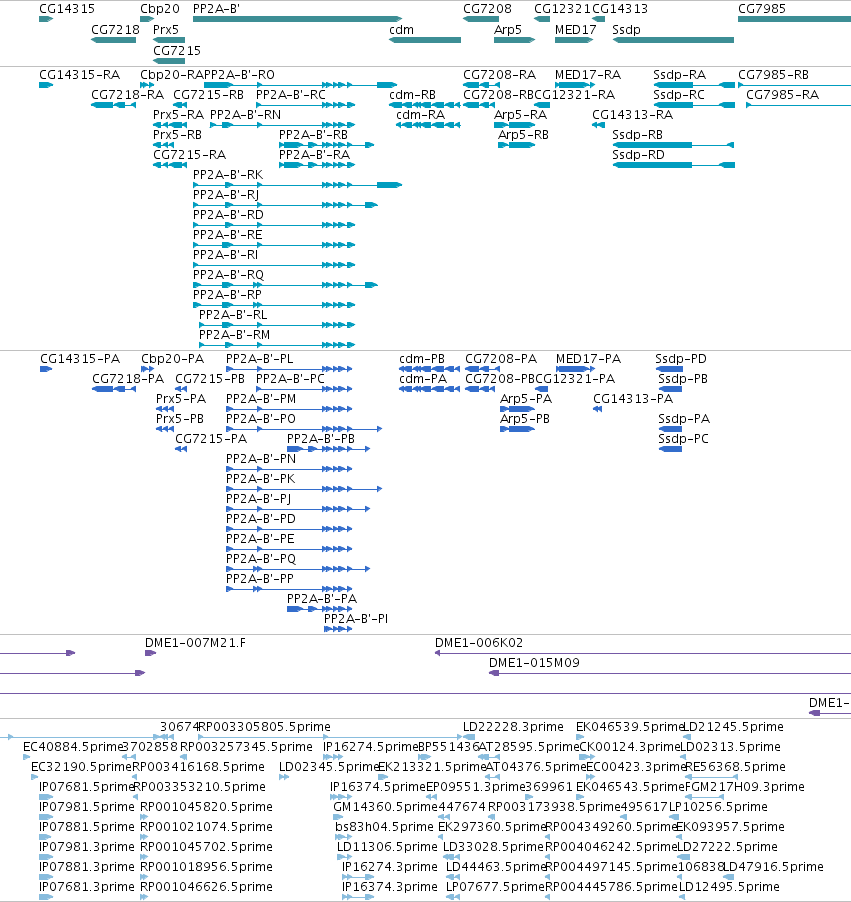Image resolution: width=851 pixels, height=902 pixels.
Task: Click EST LD11306.5prime label
Action: tap(387, 847)
